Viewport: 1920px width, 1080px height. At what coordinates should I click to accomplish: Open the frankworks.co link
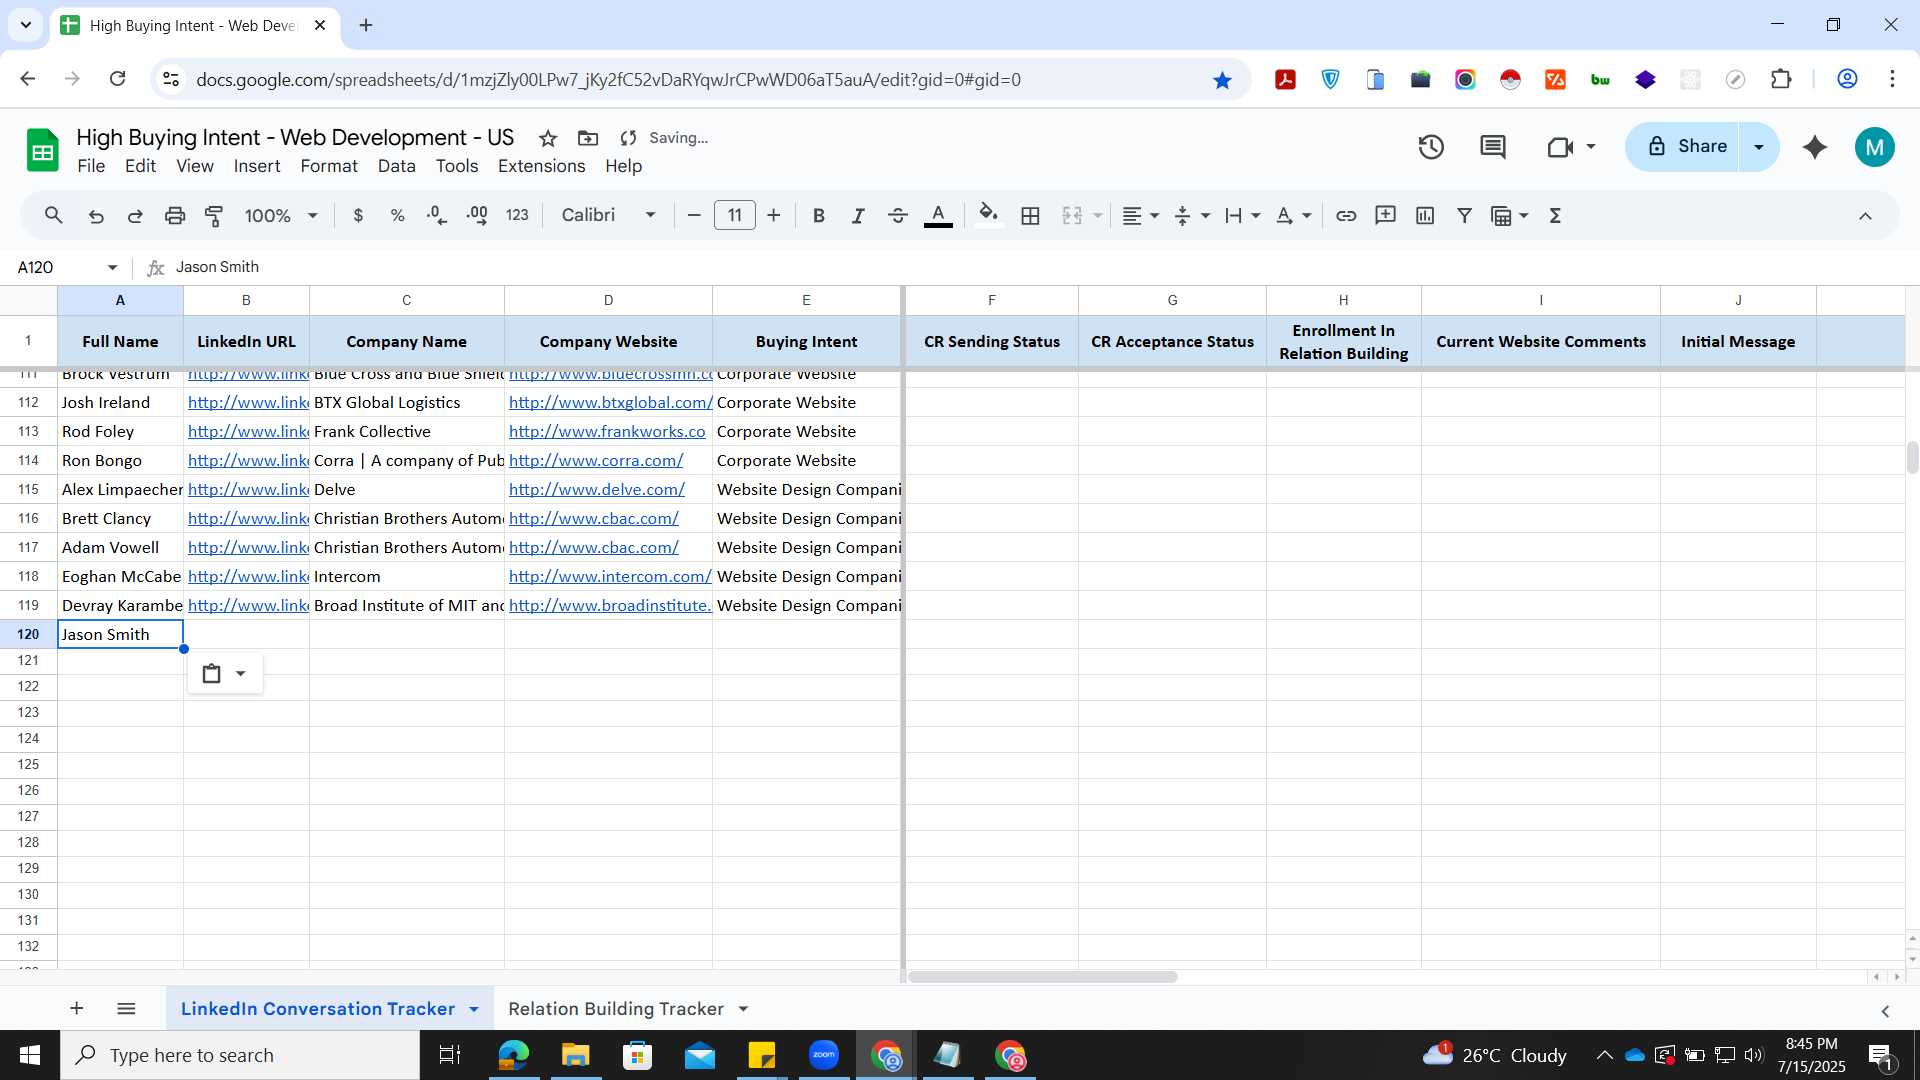point(607,431)
